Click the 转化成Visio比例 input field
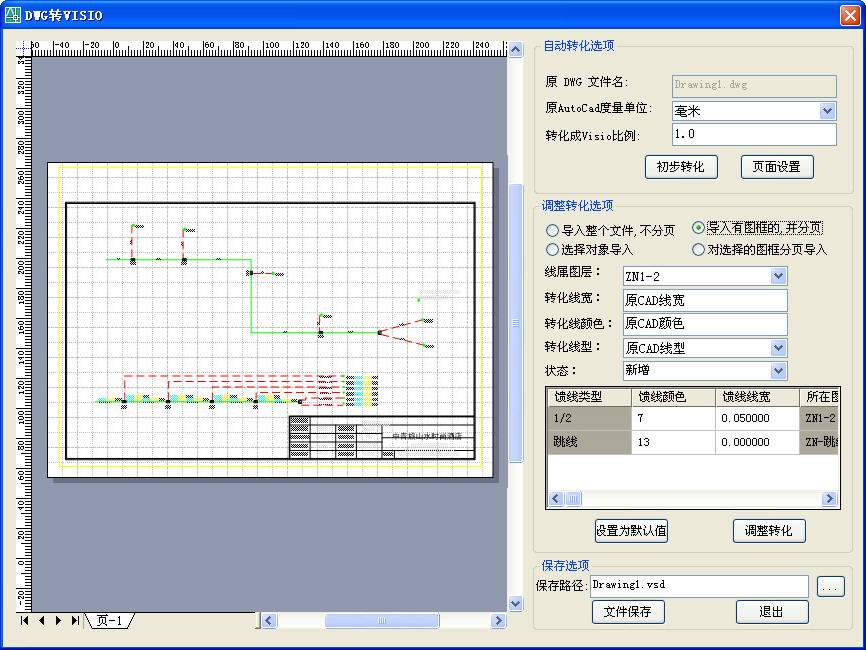Image resolution: width=866 pixels, height=650 pixels. [x=752, y=135]
